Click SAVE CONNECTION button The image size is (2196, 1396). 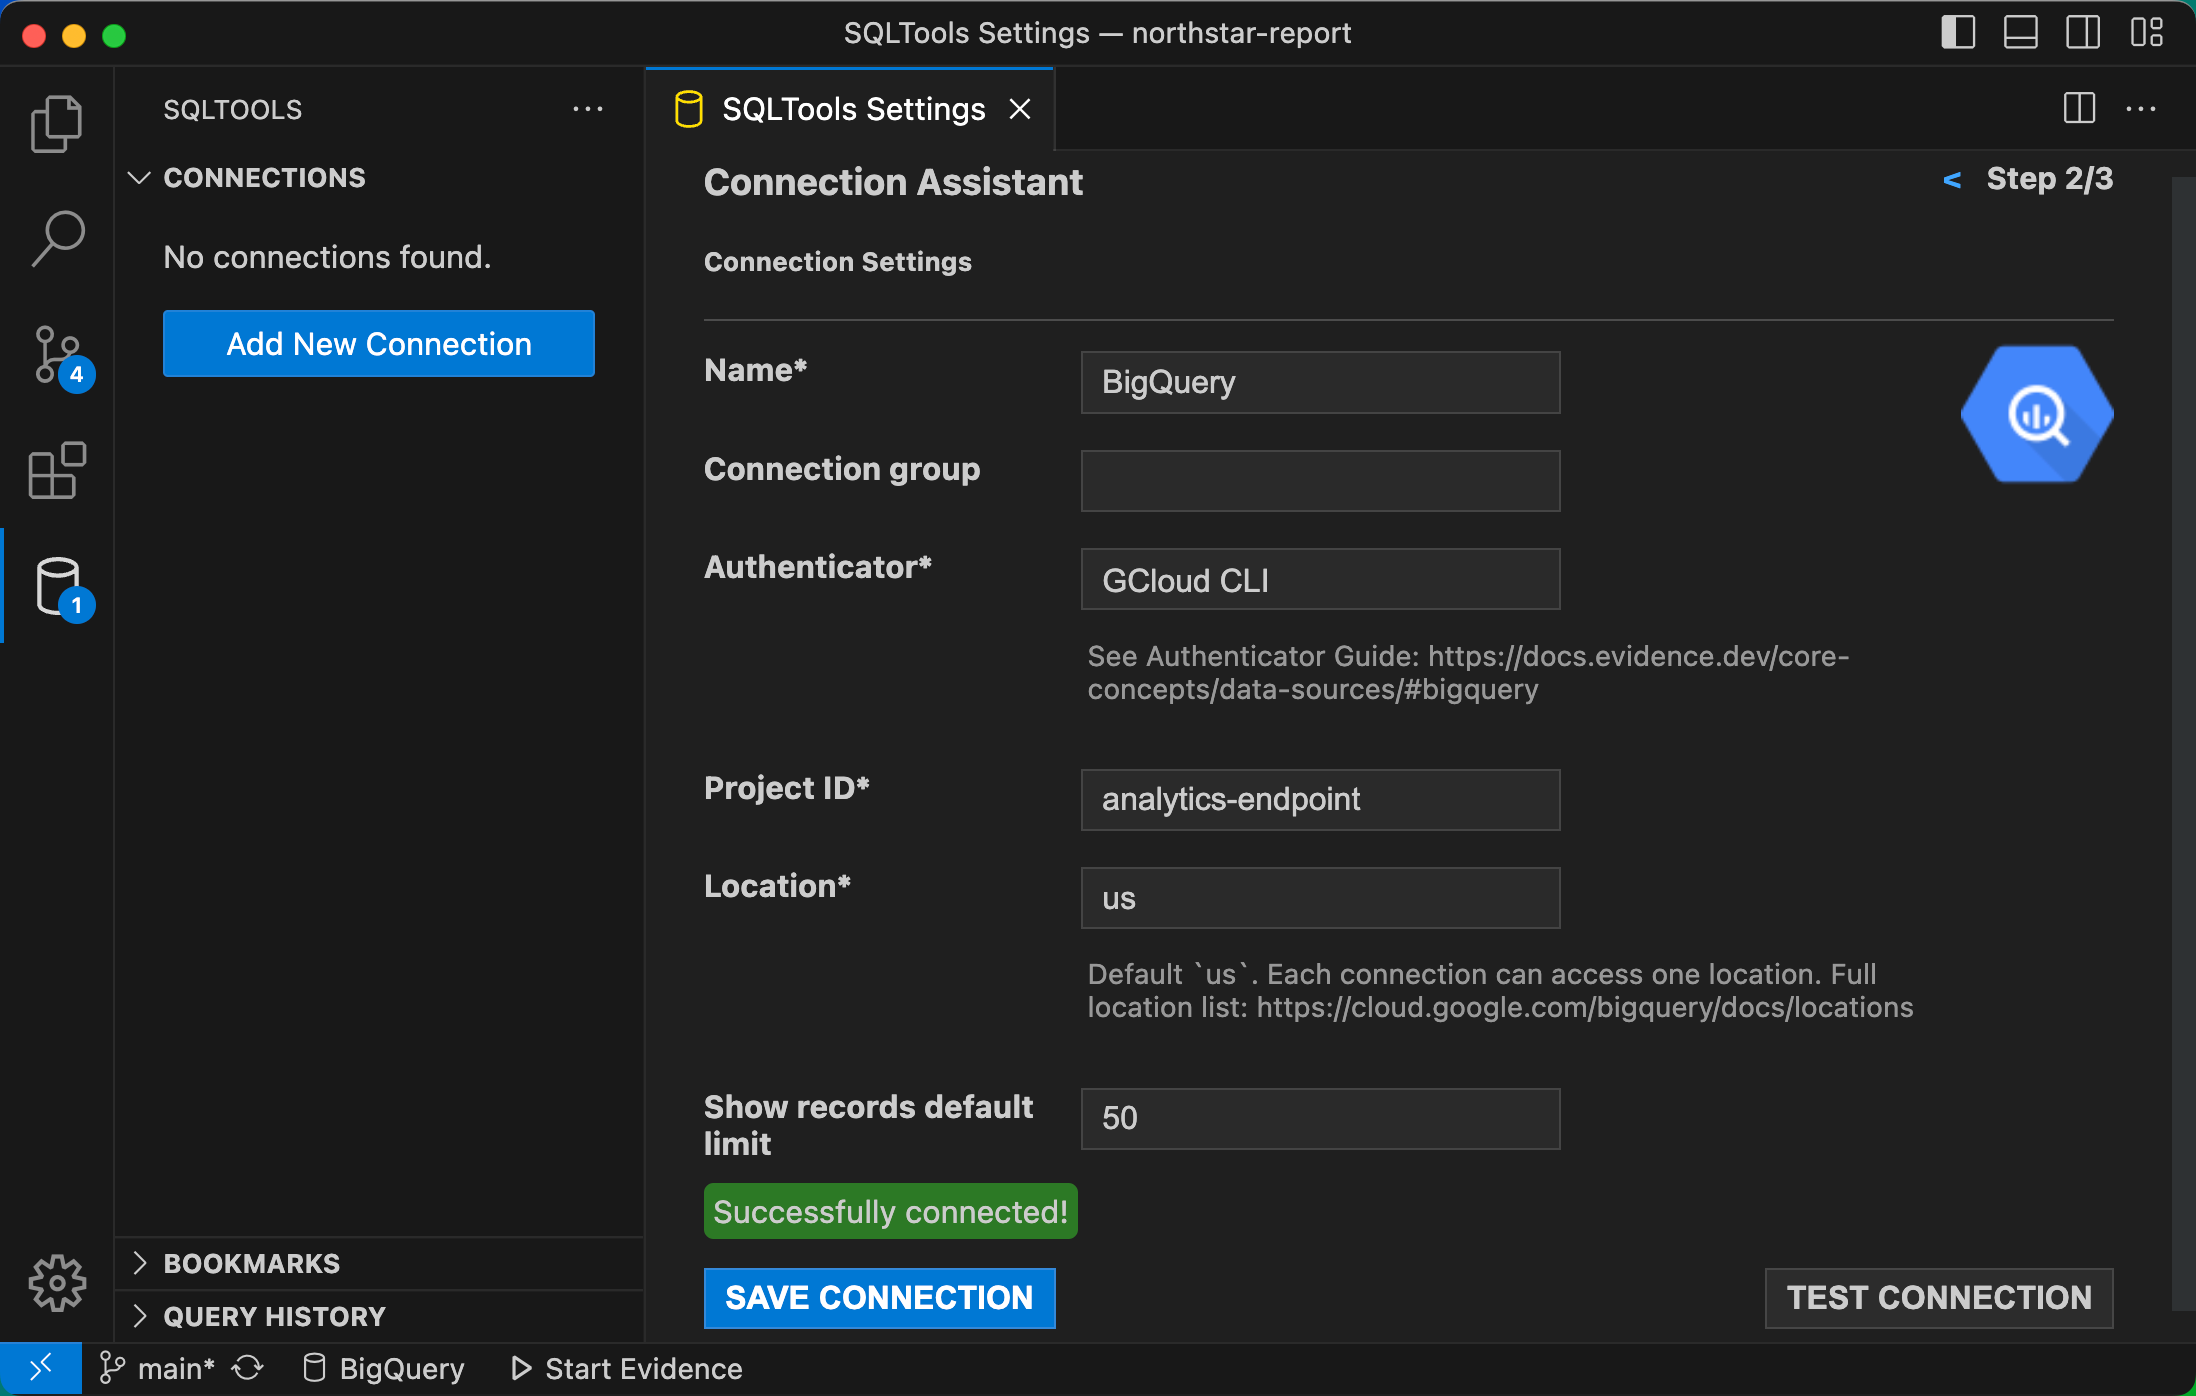point(880,1298)
